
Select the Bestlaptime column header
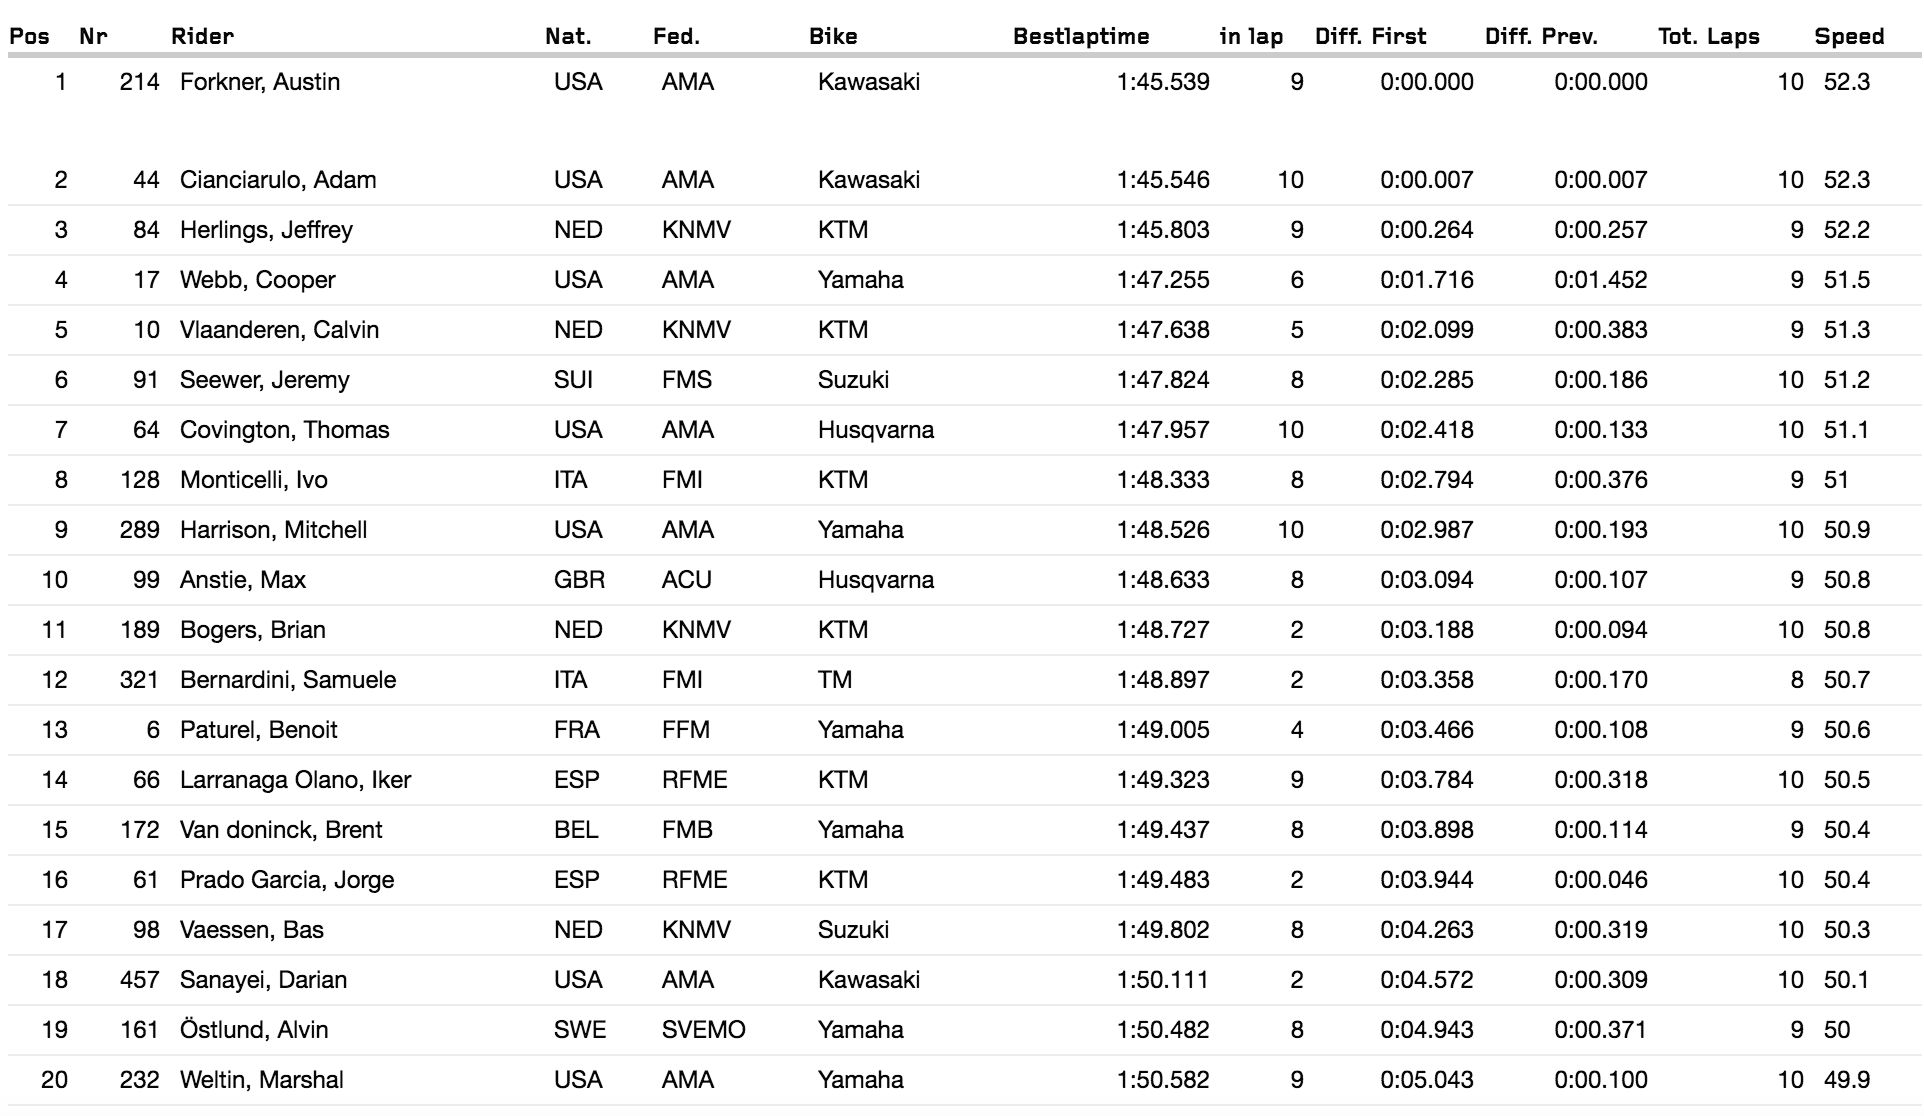pyautogui.click(x=1080, y=37)
